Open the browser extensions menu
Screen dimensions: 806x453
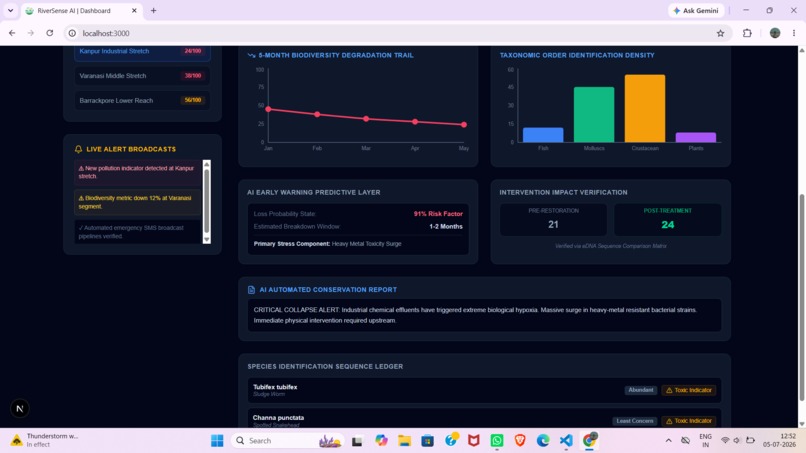coord(747,33)
